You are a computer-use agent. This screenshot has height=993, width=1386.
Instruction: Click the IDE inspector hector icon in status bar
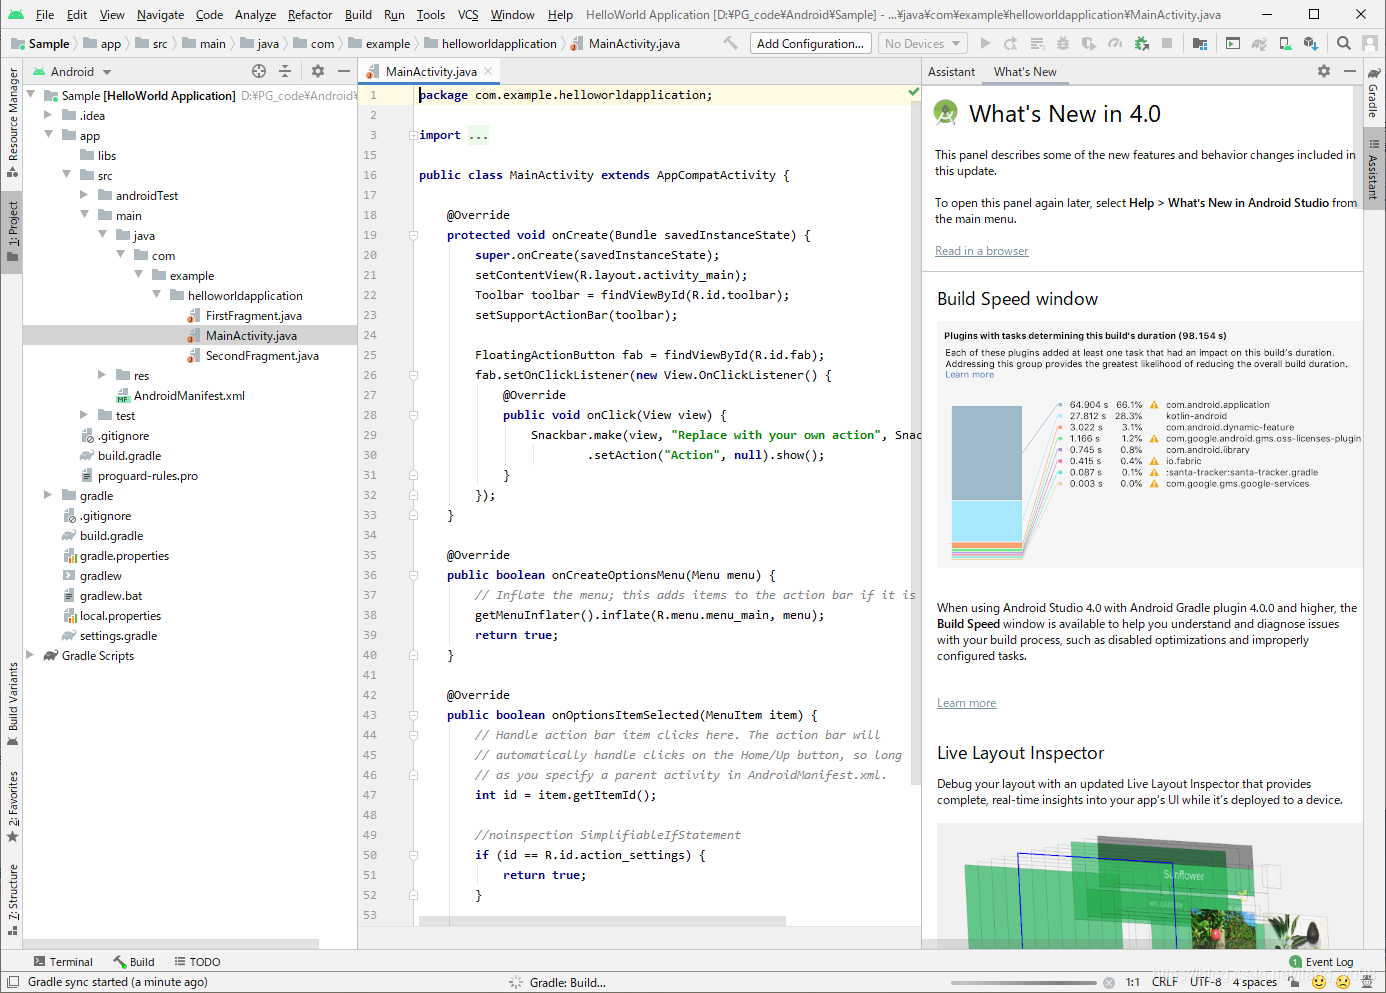pyautogui.click(x=1367, y=982)
